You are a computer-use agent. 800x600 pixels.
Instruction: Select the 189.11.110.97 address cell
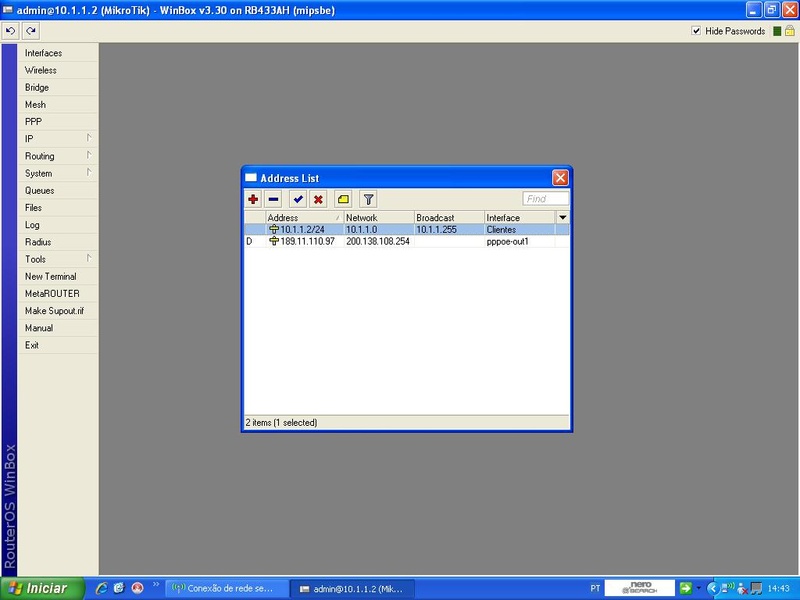tap(304, 241)
